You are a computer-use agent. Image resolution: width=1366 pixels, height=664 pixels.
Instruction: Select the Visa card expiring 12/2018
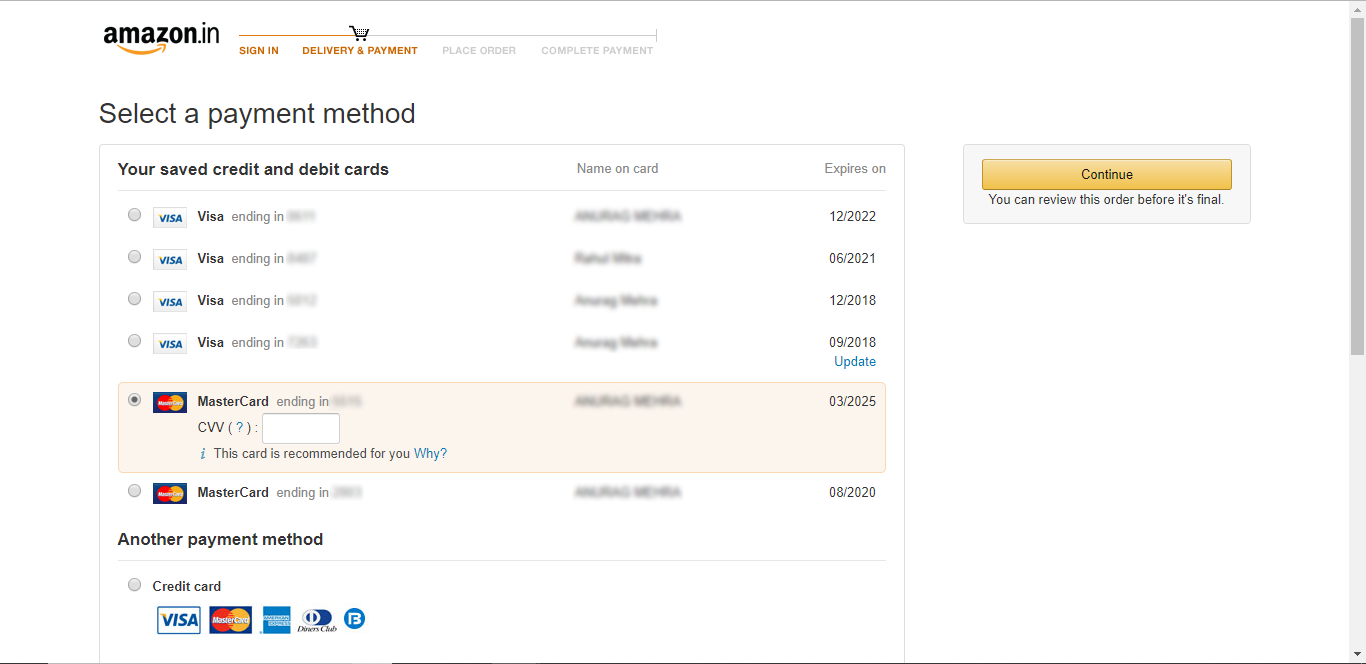(134, 299)
